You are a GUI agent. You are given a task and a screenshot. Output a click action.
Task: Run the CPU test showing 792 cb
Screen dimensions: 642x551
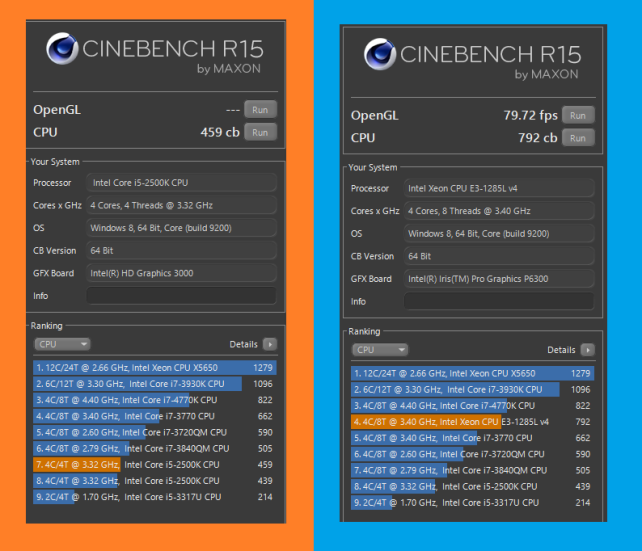[578, 138]
